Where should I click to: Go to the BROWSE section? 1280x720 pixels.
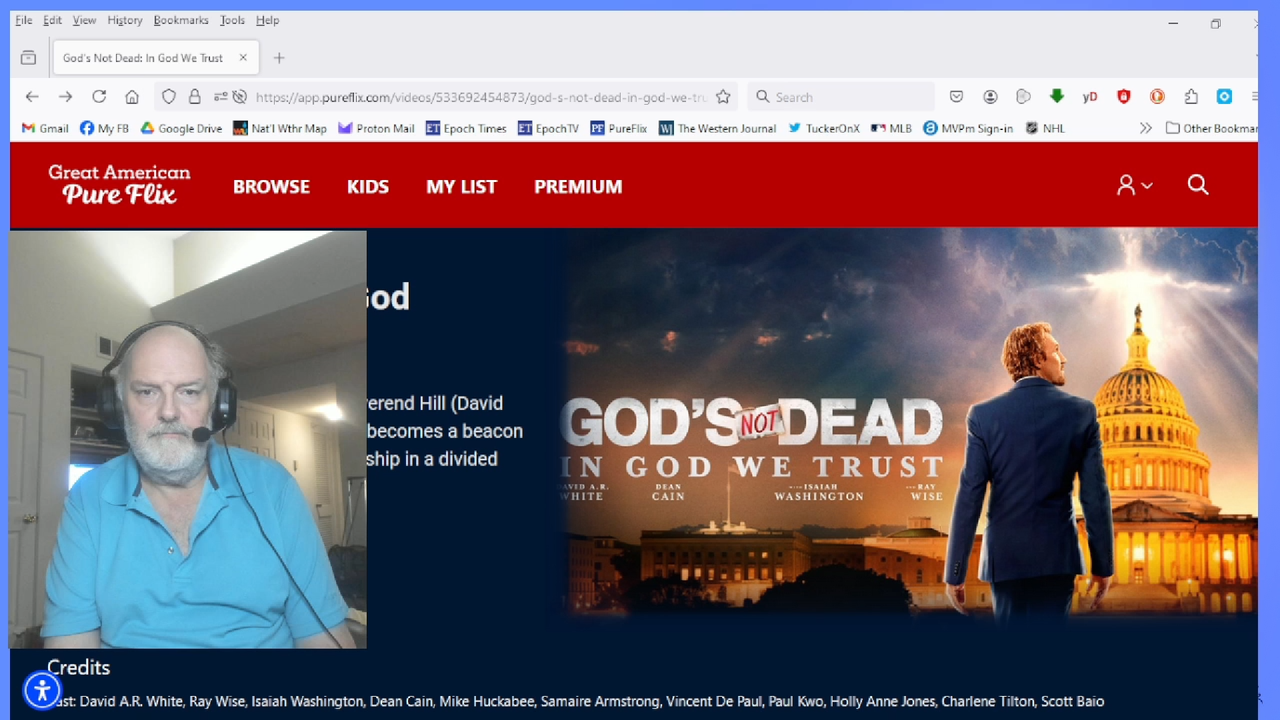coord(271,186)
